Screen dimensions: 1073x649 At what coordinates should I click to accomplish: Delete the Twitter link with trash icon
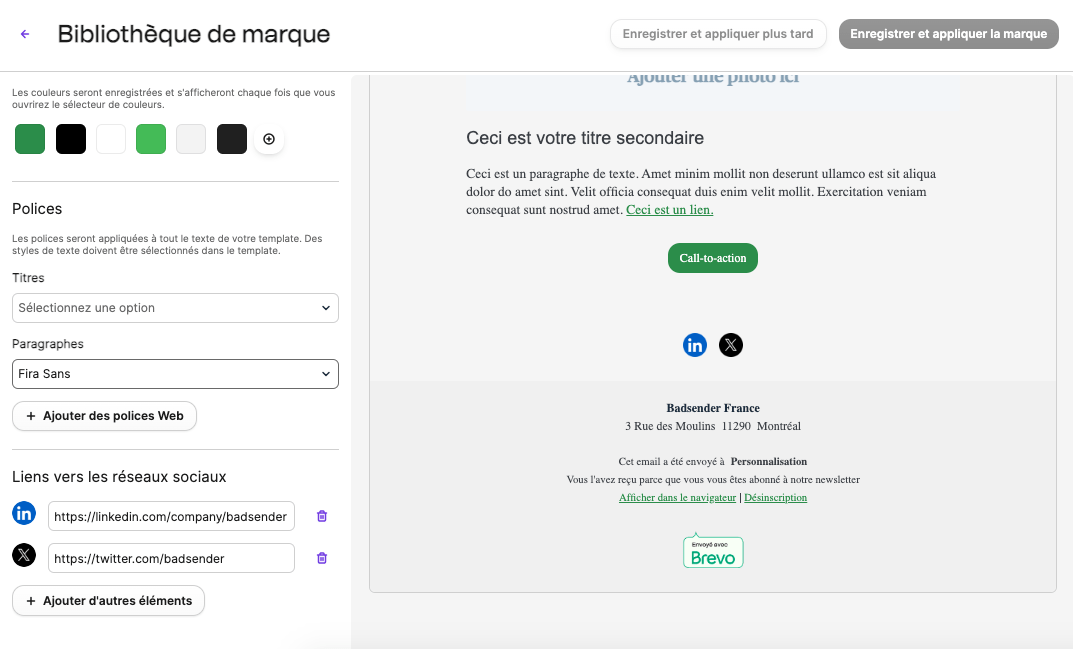322,558
